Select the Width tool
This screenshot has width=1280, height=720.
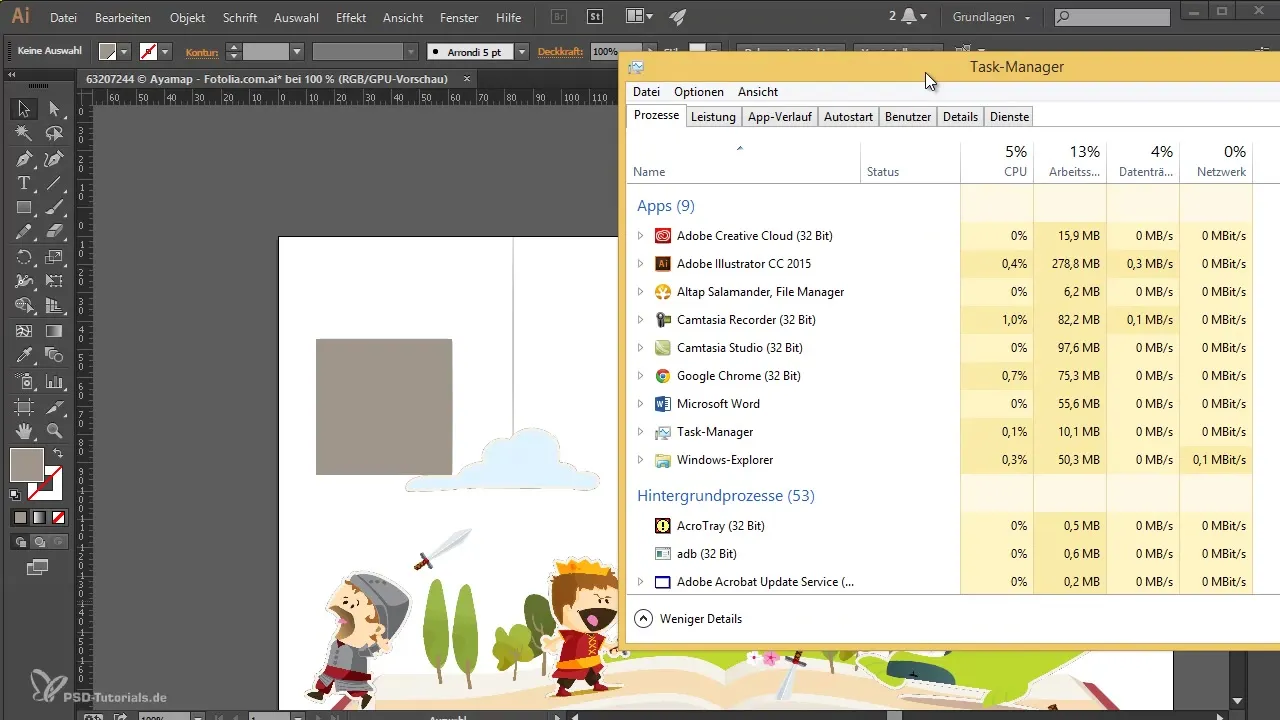point(24,282)
